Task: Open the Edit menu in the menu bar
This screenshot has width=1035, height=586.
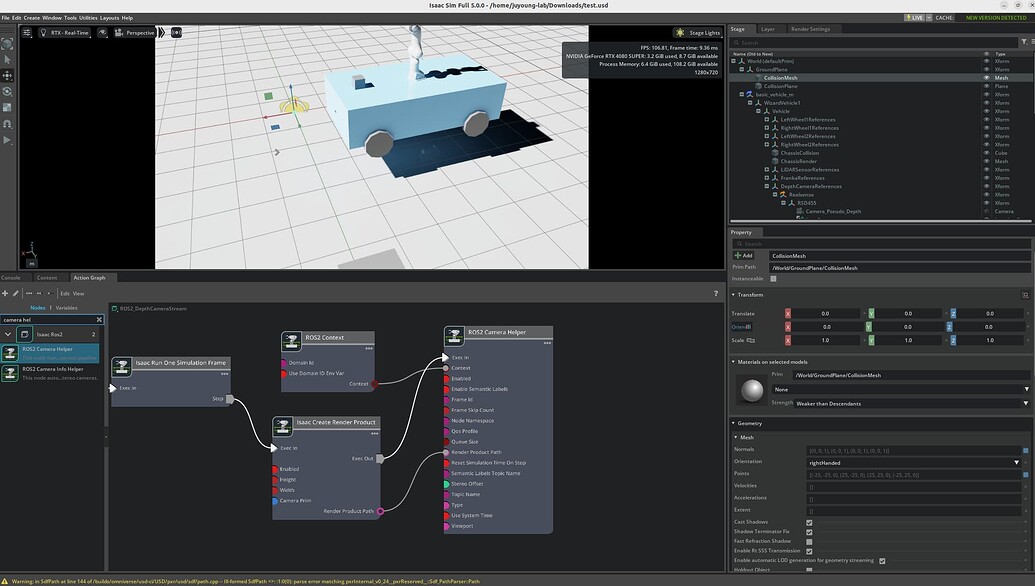Action: [x=17, y=17]
